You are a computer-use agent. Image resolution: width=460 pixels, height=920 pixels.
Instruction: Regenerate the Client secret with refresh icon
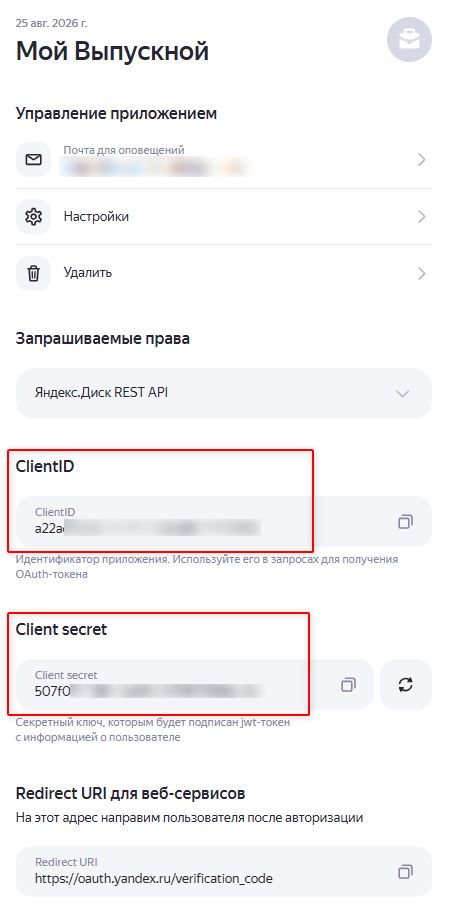coord(405,685)
